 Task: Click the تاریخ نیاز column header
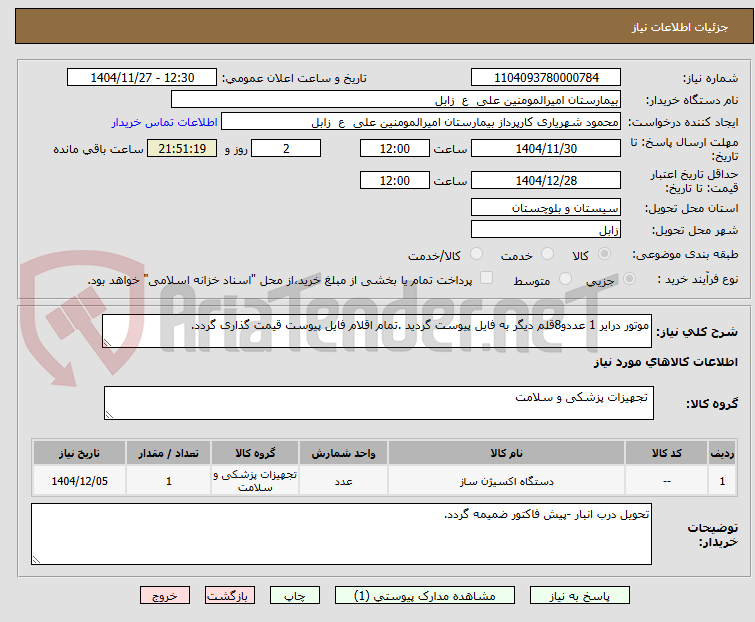pos(79,453)
